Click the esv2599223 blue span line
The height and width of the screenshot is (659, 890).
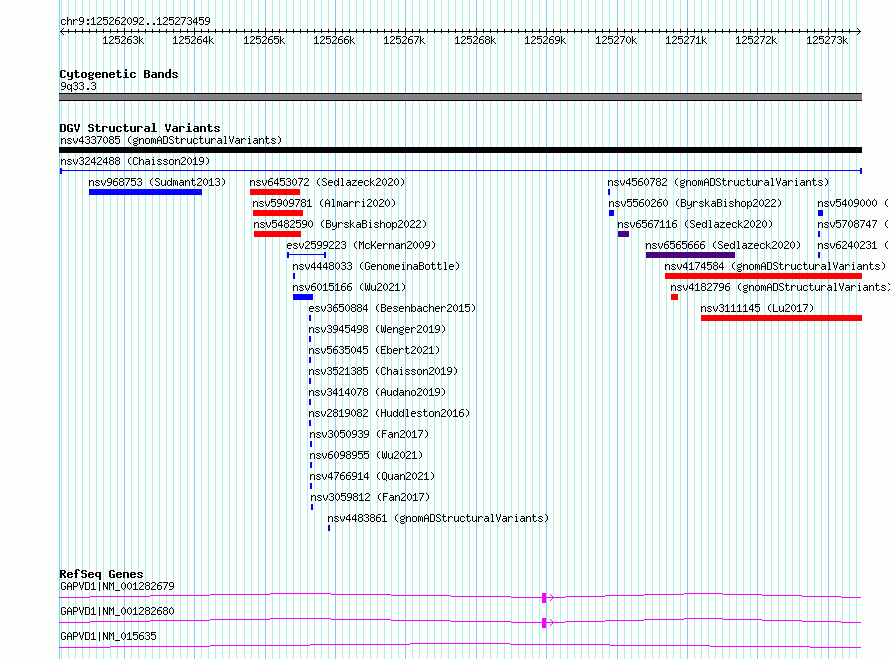[x=307, y=255]
